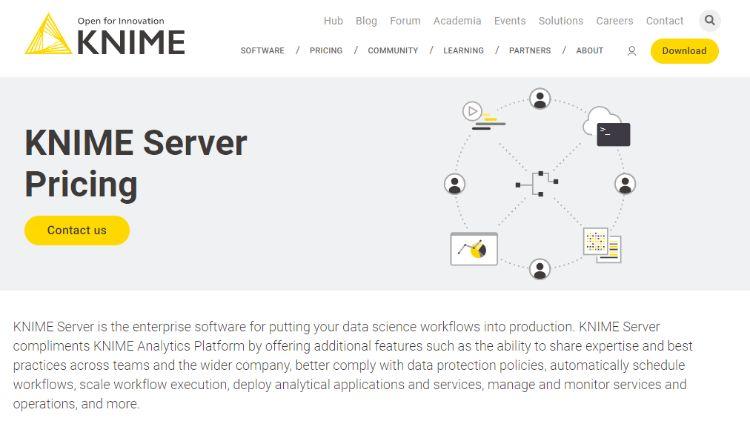Open the Pricing menu

[326, 51]
